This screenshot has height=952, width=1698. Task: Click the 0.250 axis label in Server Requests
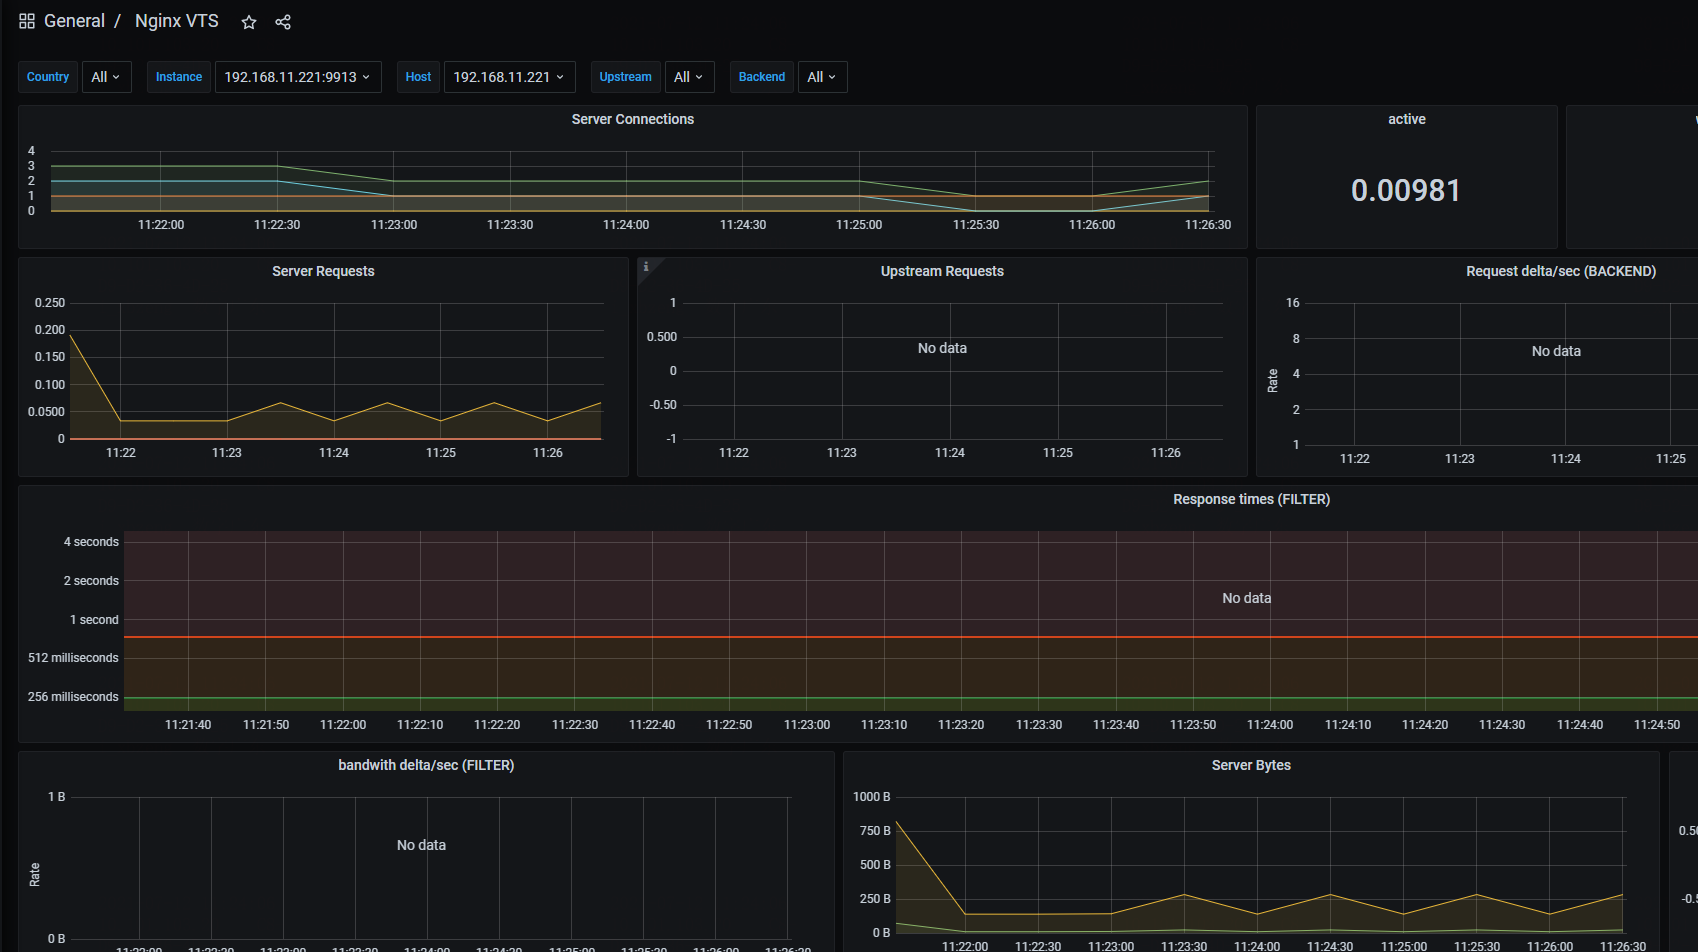click(49, 303)
